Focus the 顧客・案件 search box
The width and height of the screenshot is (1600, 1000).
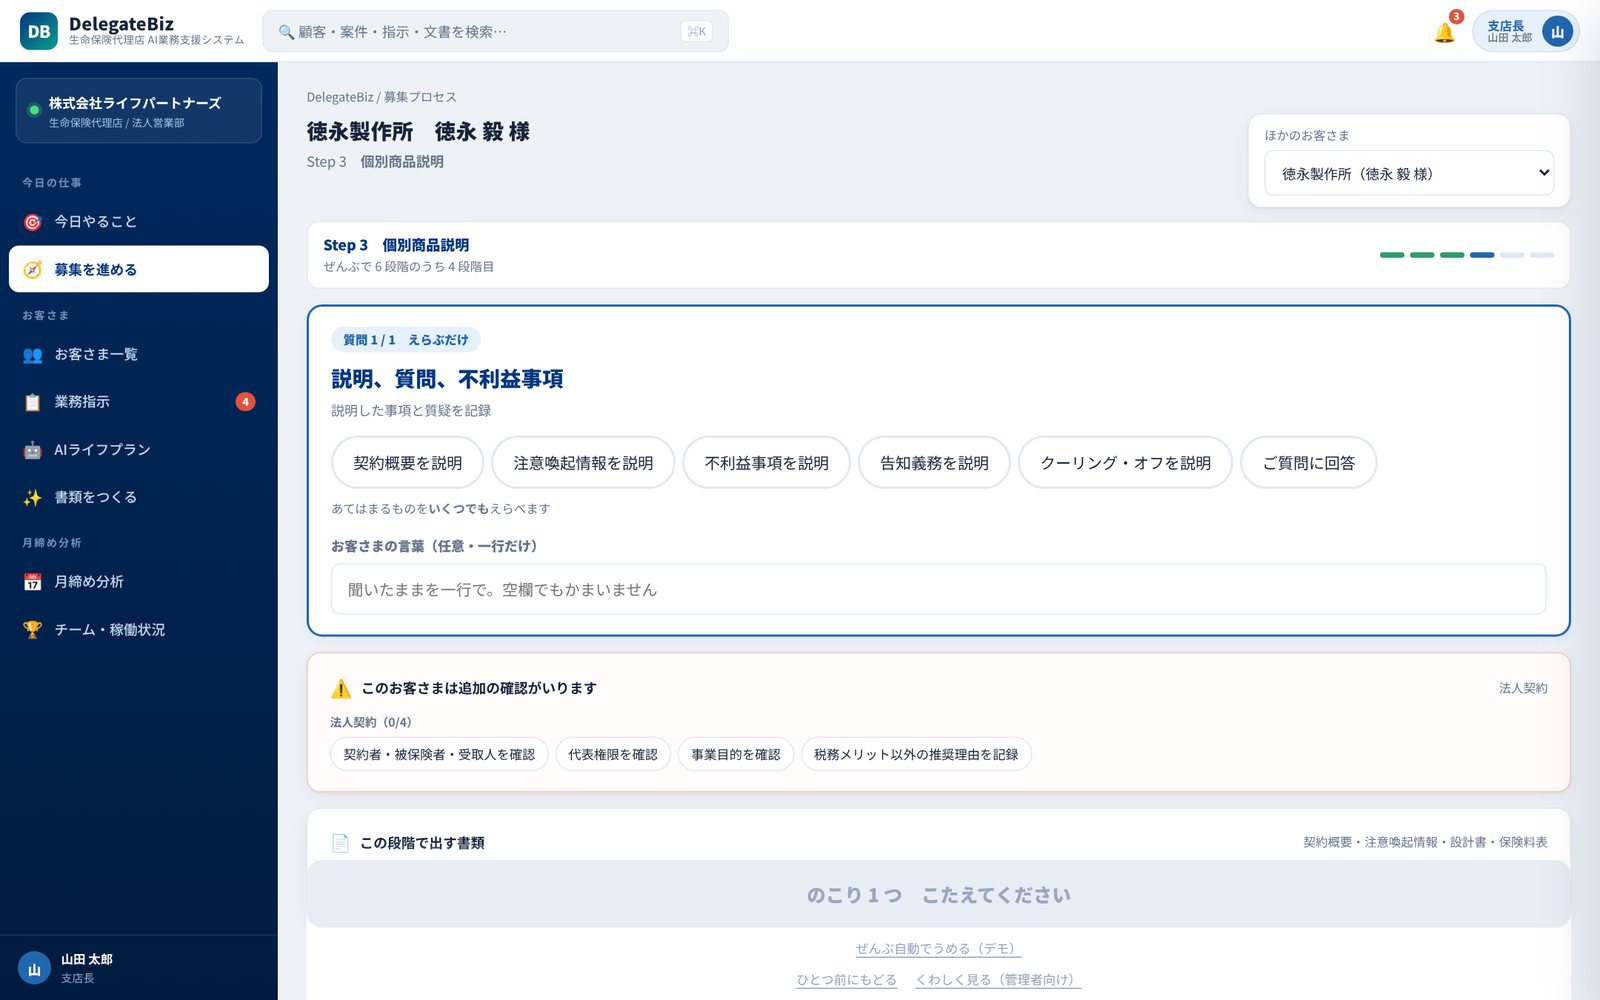(495, 31)
